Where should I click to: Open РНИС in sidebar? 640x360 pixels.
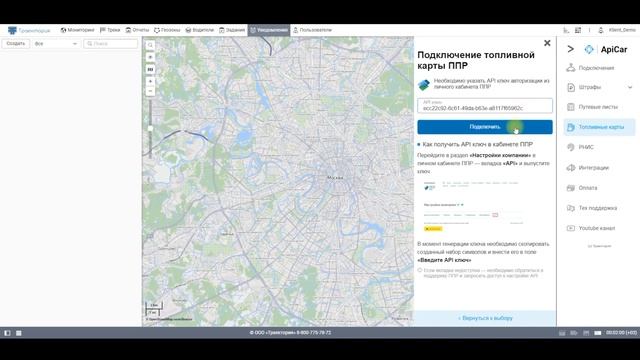point(586,147)
